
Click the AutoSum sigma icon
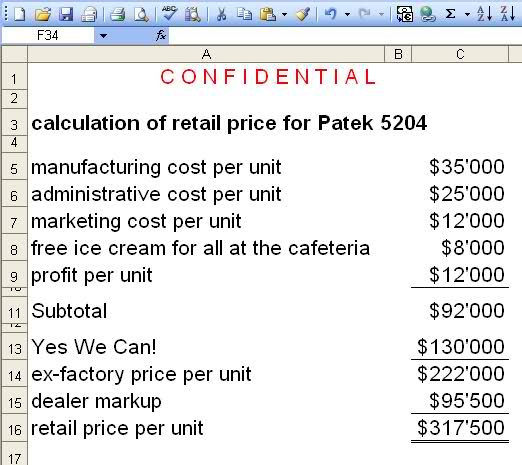pyautogui.click(x=450, y=14)
